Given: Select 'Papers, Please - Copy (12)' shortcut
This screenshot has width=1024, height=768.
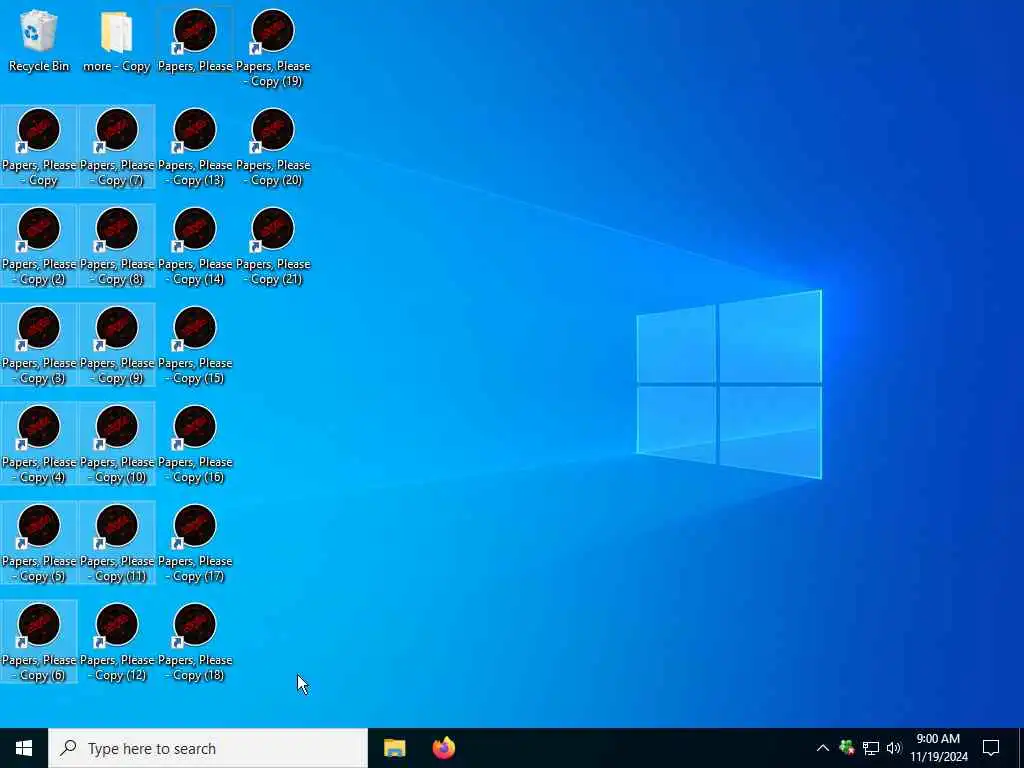Looking at the screenshot, I should 117,643.
